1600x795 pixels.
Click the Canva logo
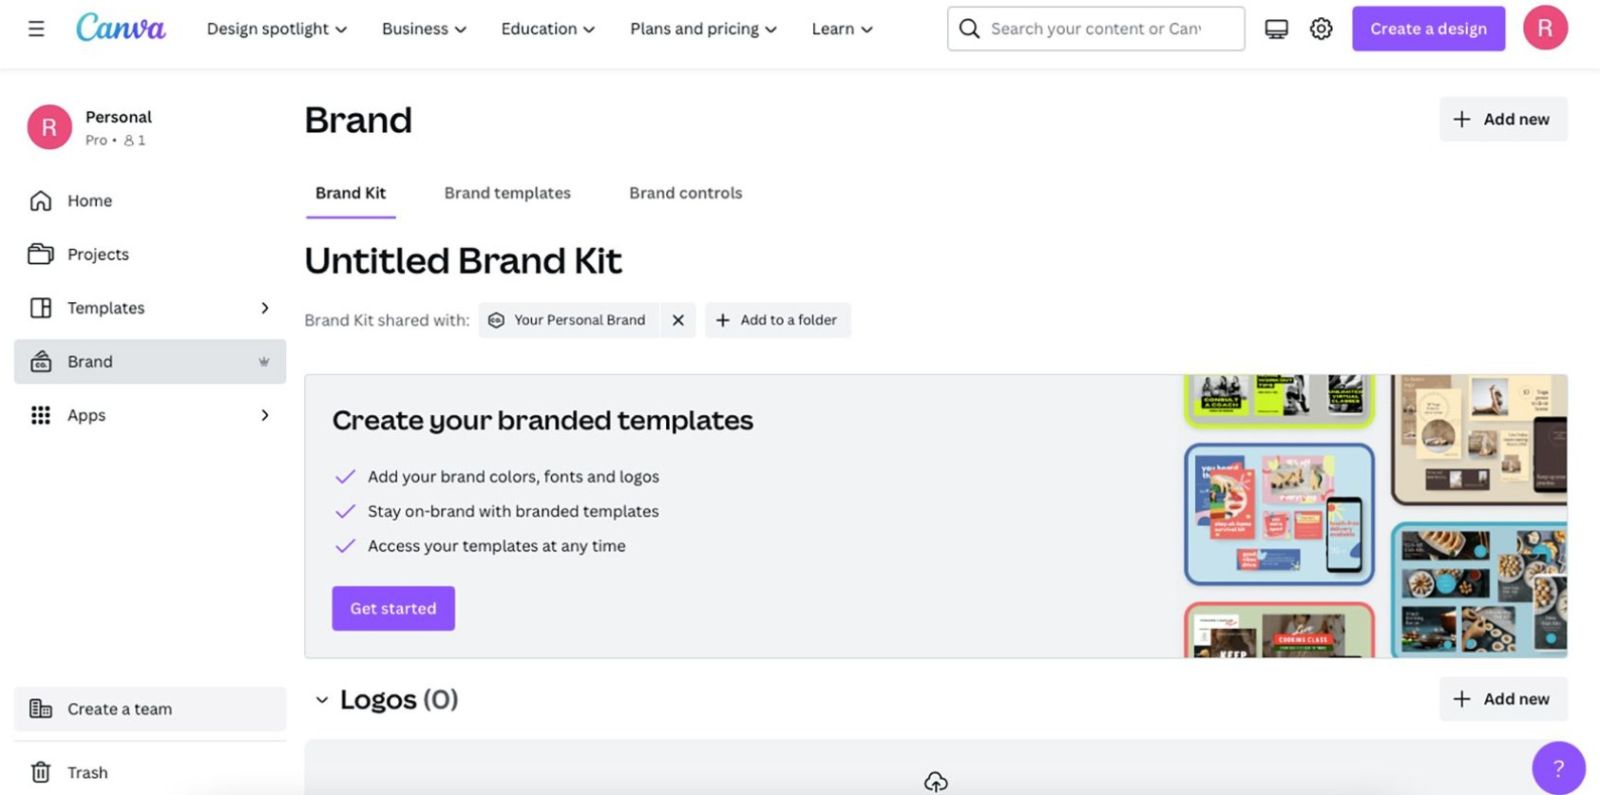click(x=121, y=28)
